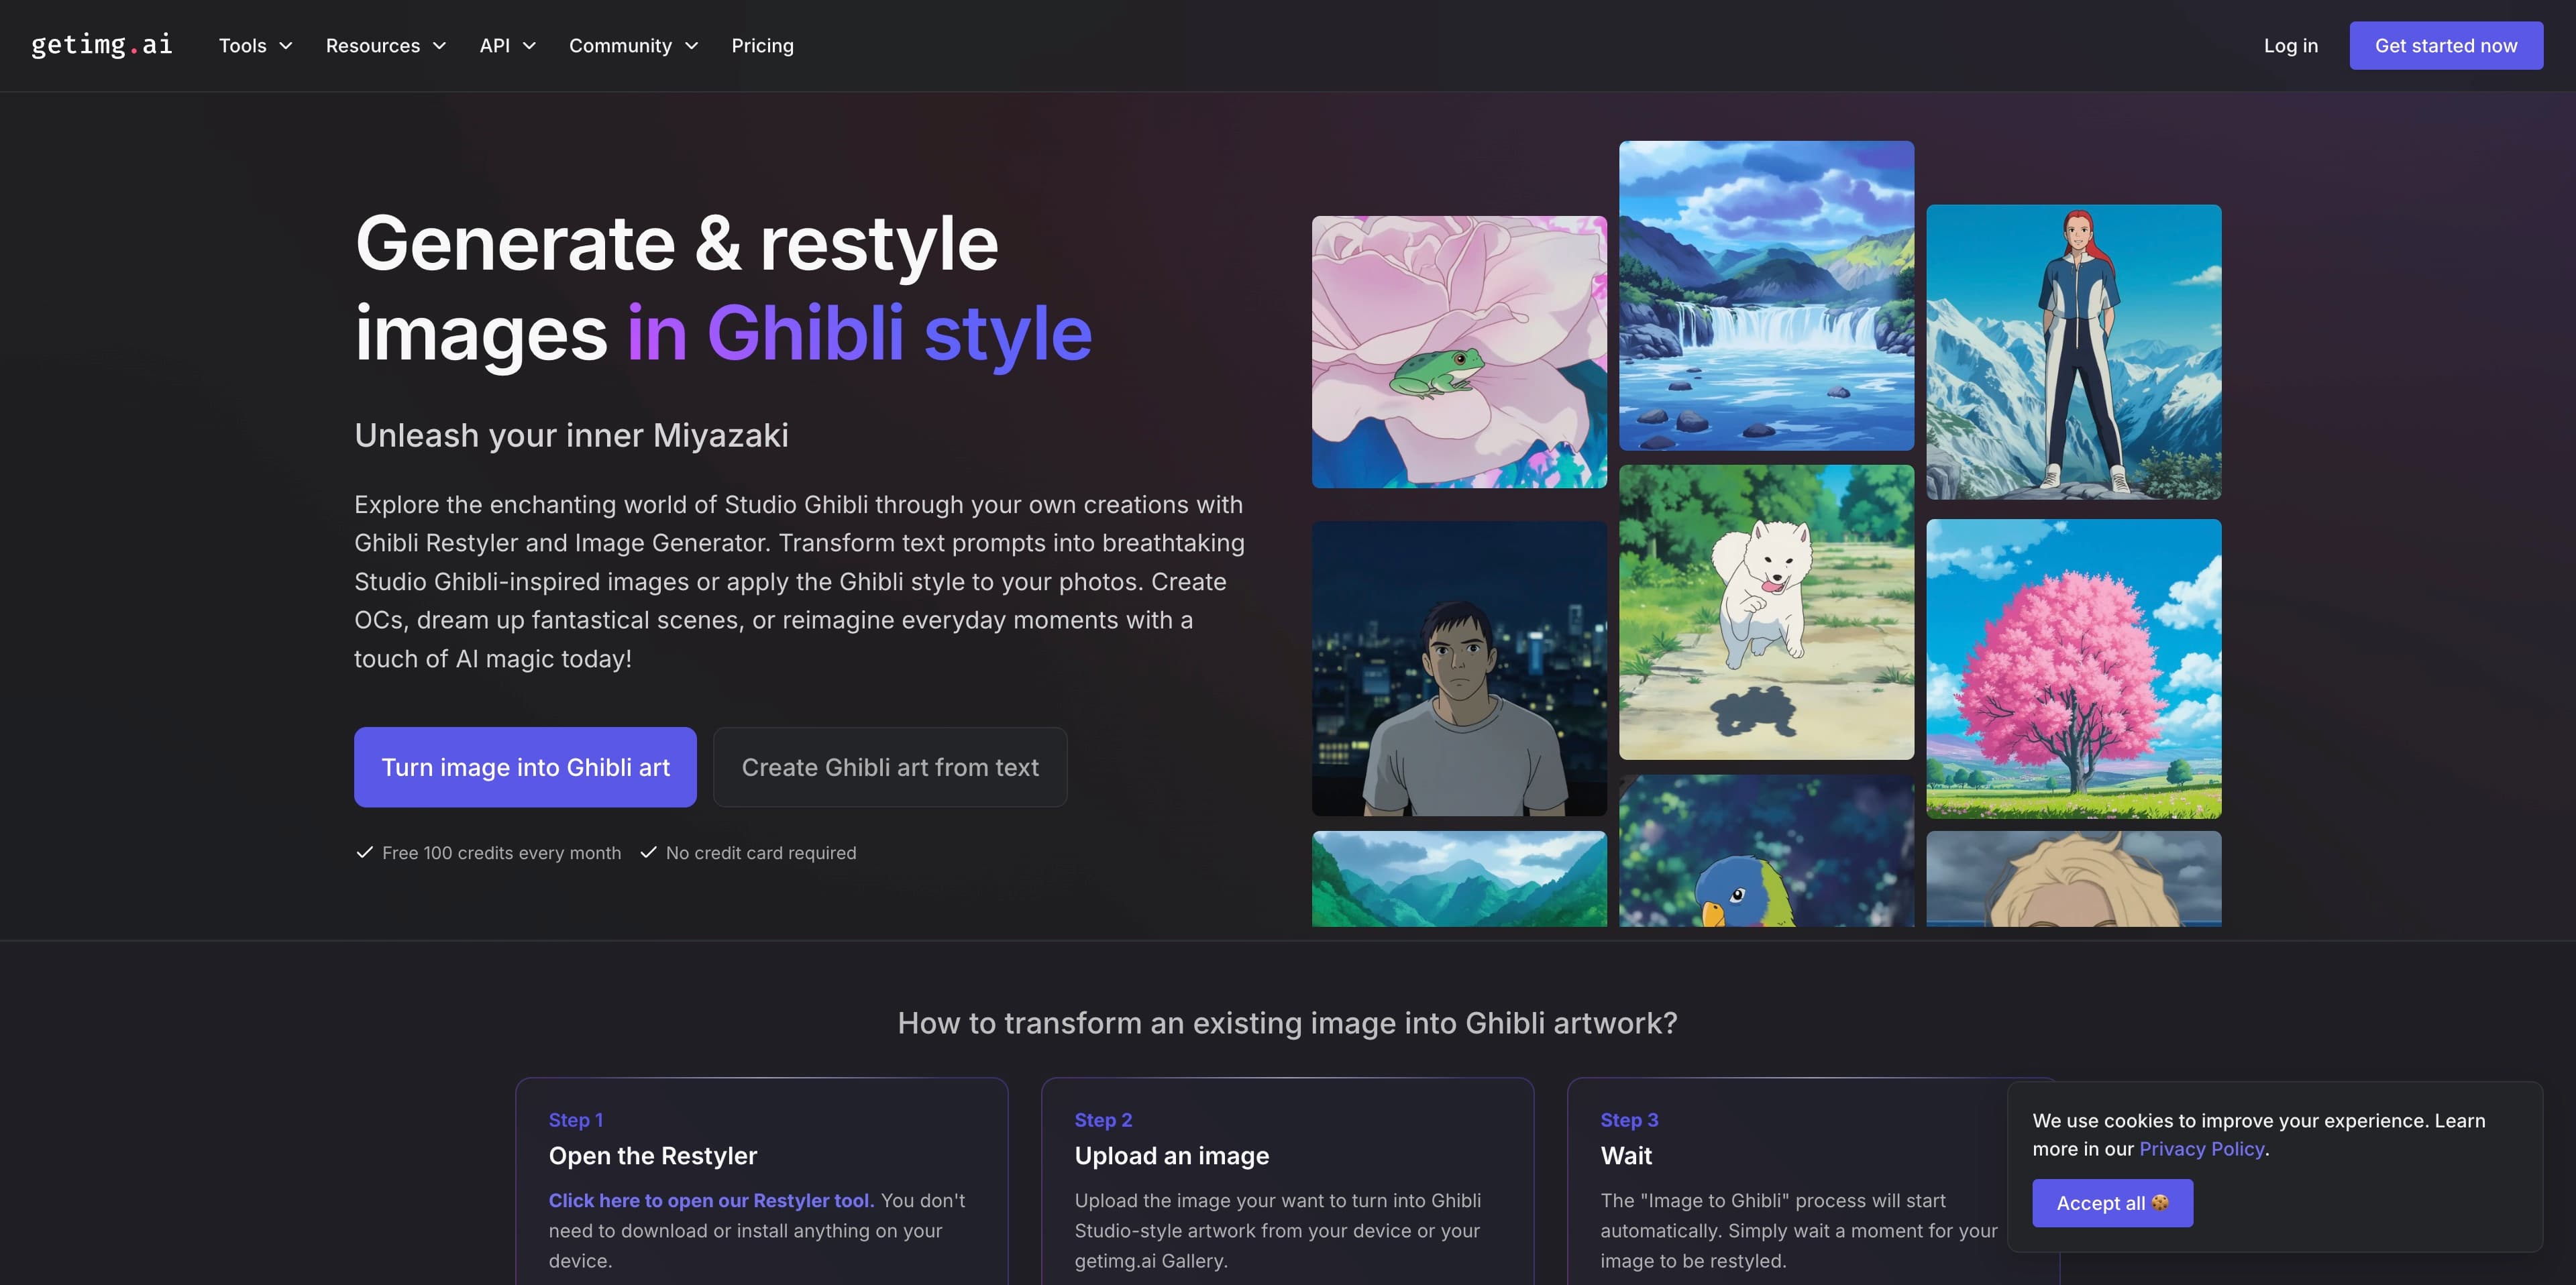
Task: Expand the Tools dropdown menu
Action: tap(255, 46)
